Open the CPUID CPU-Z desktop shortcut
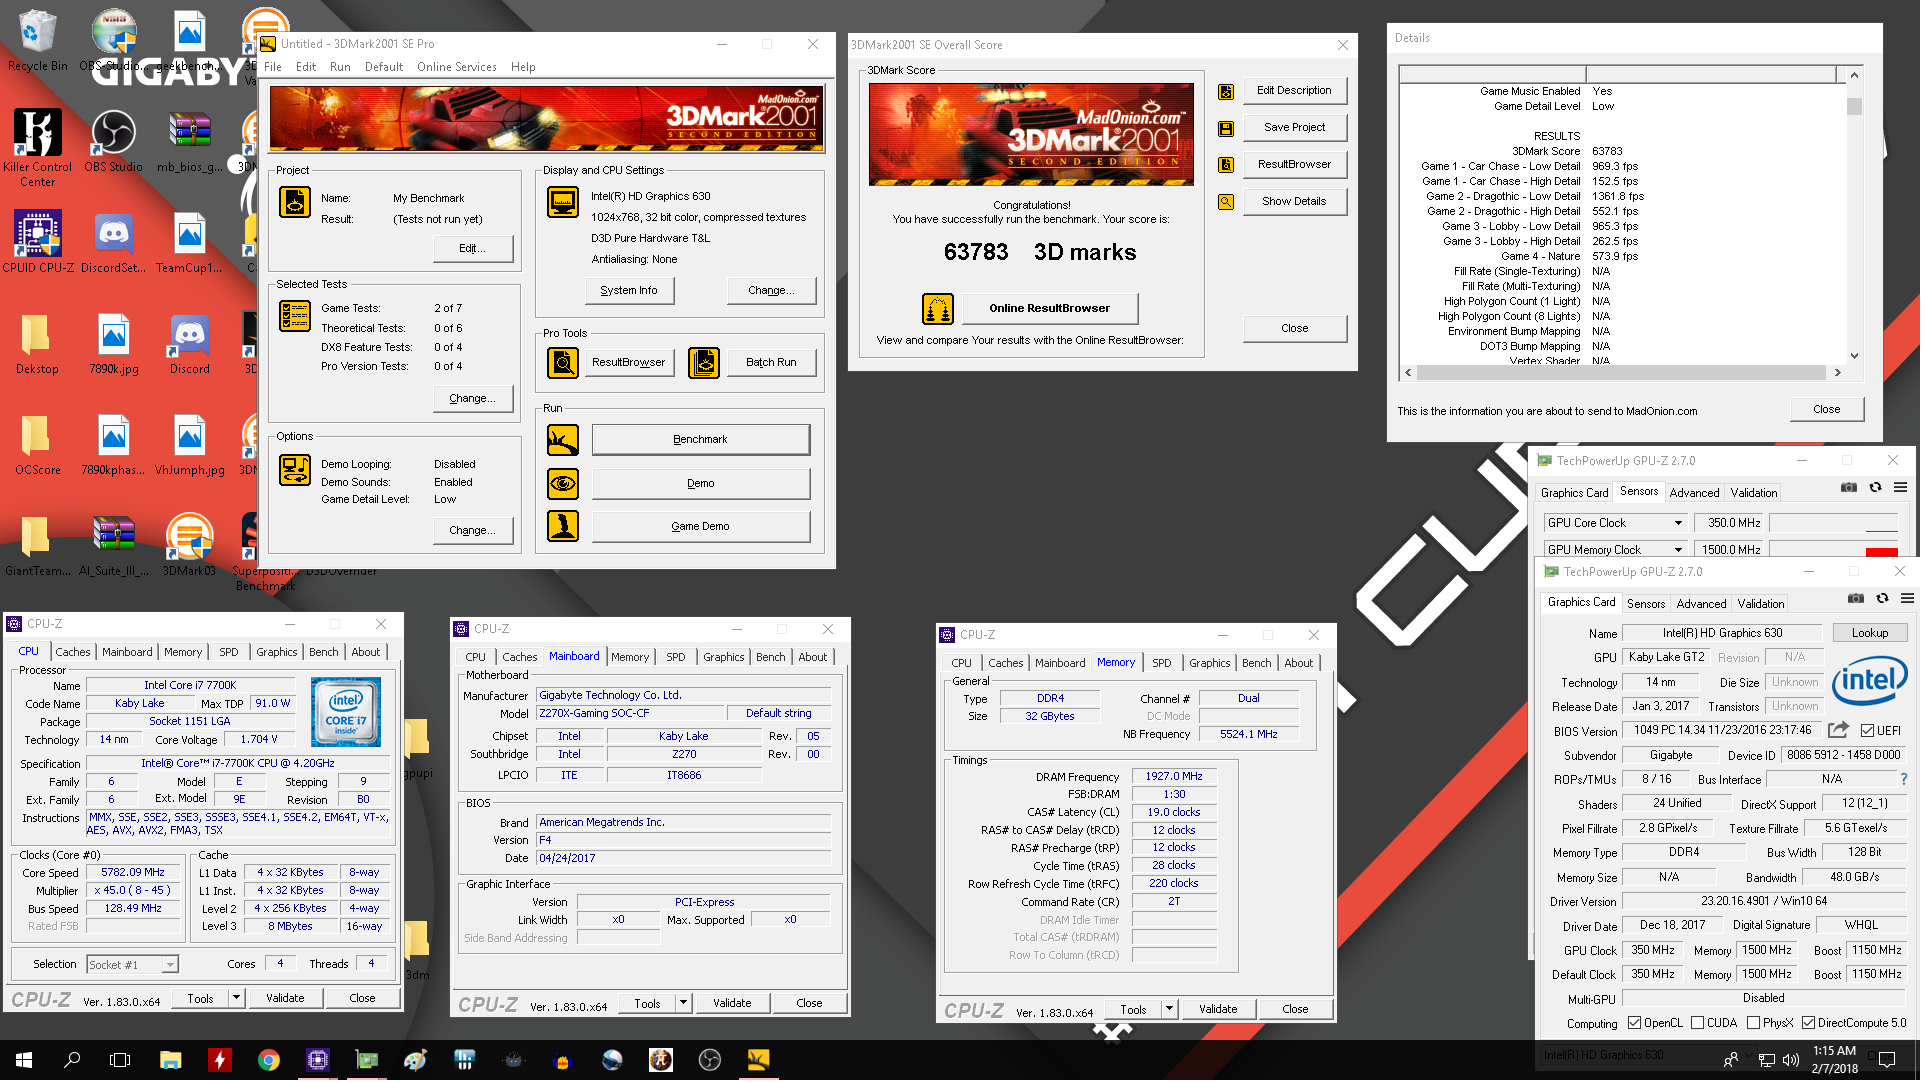The width and height of the screenshot is (1926, 1082). pos(38,243)
